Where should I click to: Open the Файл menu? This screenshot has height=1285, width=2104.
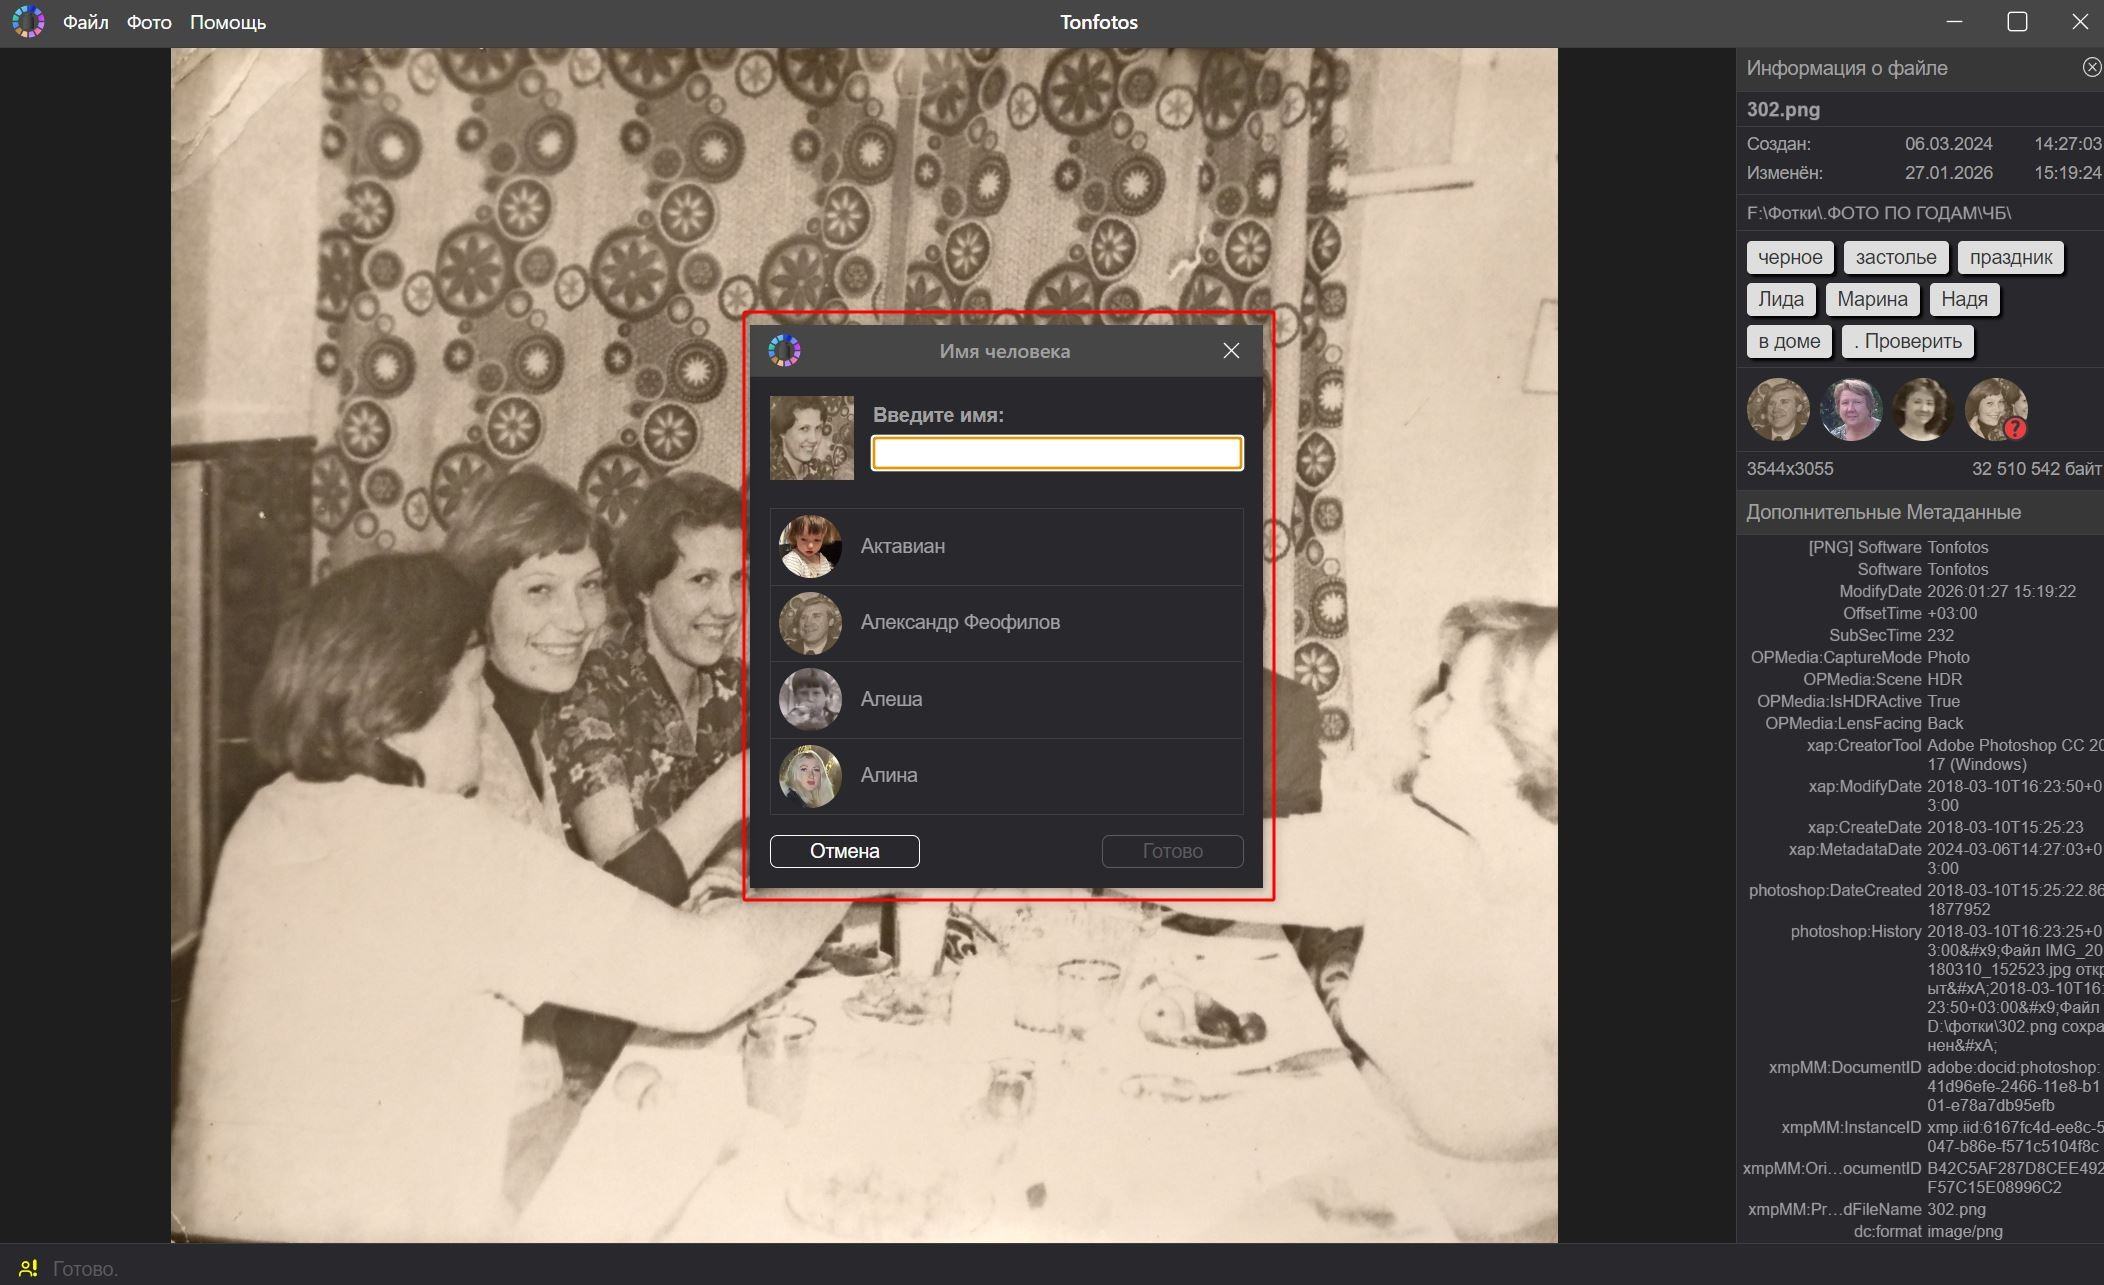pos(85,22)
